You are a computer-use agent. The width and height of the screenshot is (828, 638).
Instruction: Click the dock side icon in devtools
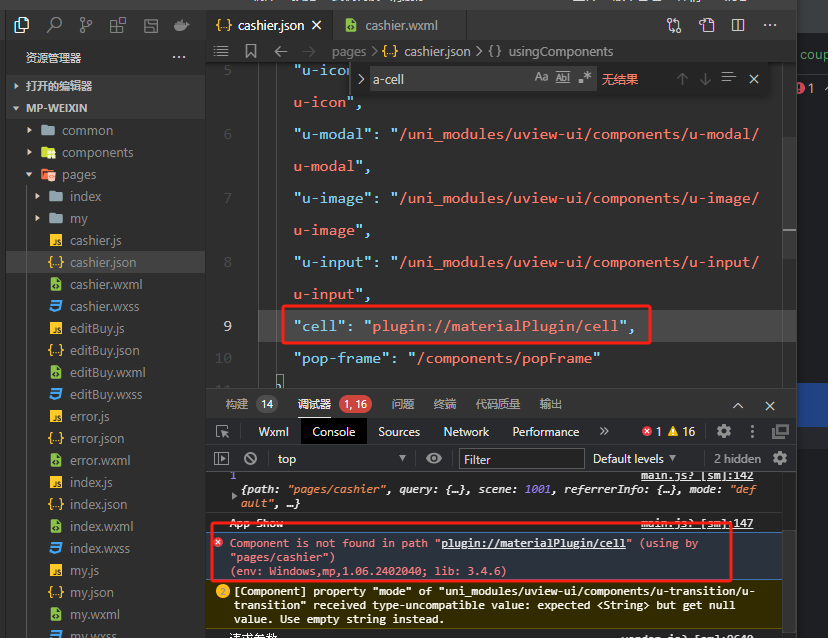coord(780,431)
